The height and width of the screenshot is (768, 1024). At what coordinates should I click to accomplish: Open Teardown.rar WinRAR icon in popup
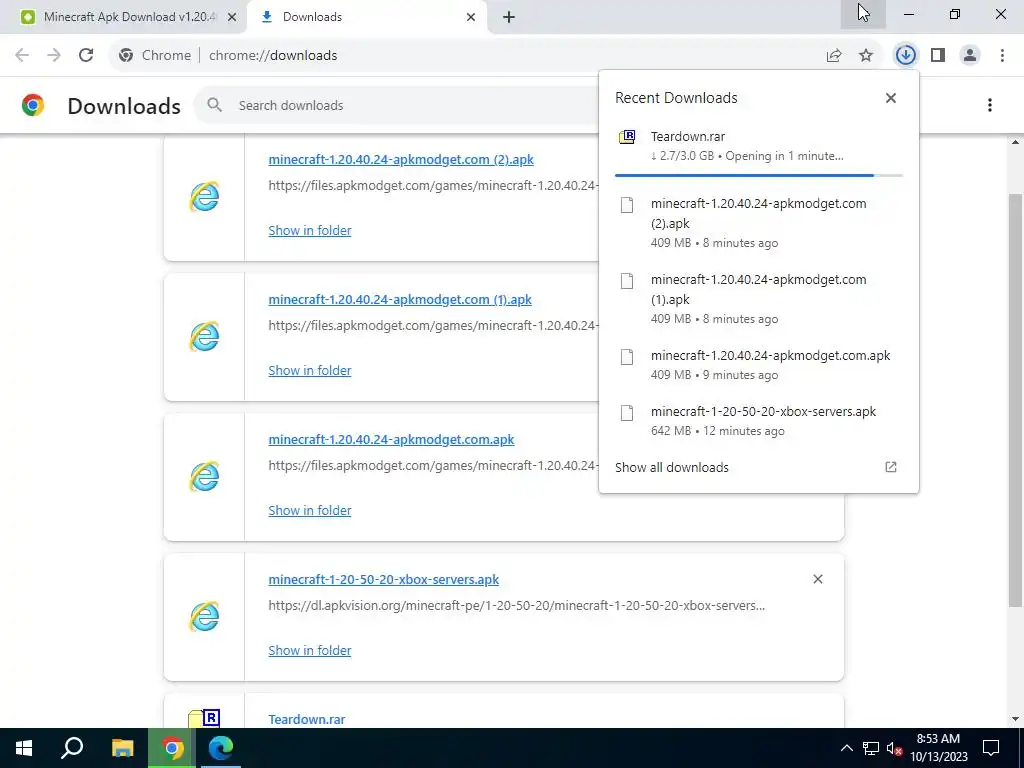click(627, 136)
